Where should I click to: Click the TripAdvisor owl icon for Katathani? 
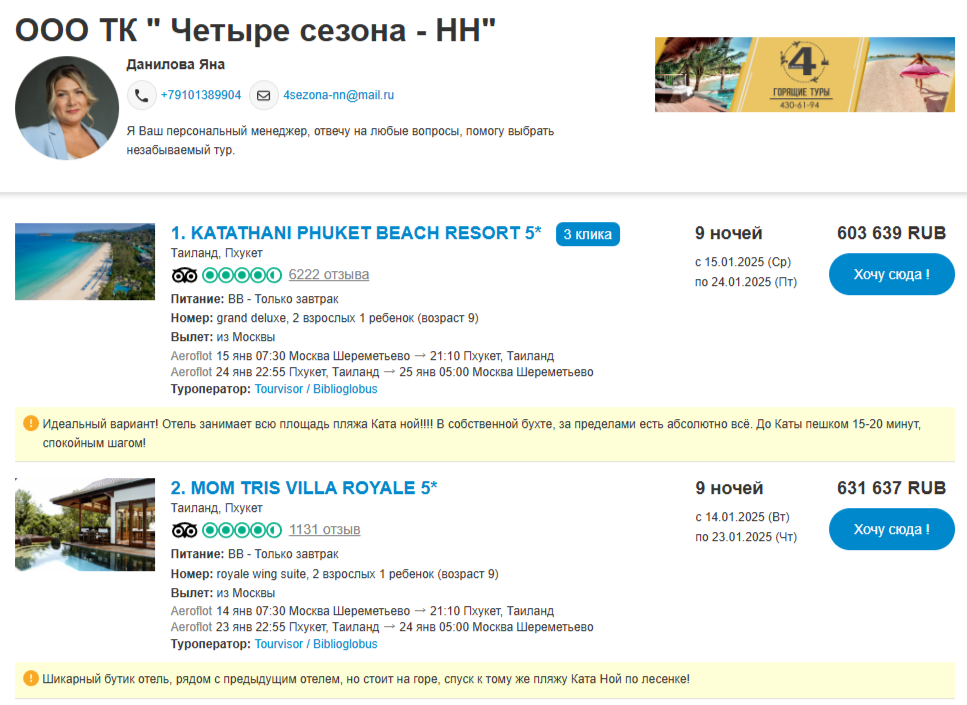pos(184,275)
